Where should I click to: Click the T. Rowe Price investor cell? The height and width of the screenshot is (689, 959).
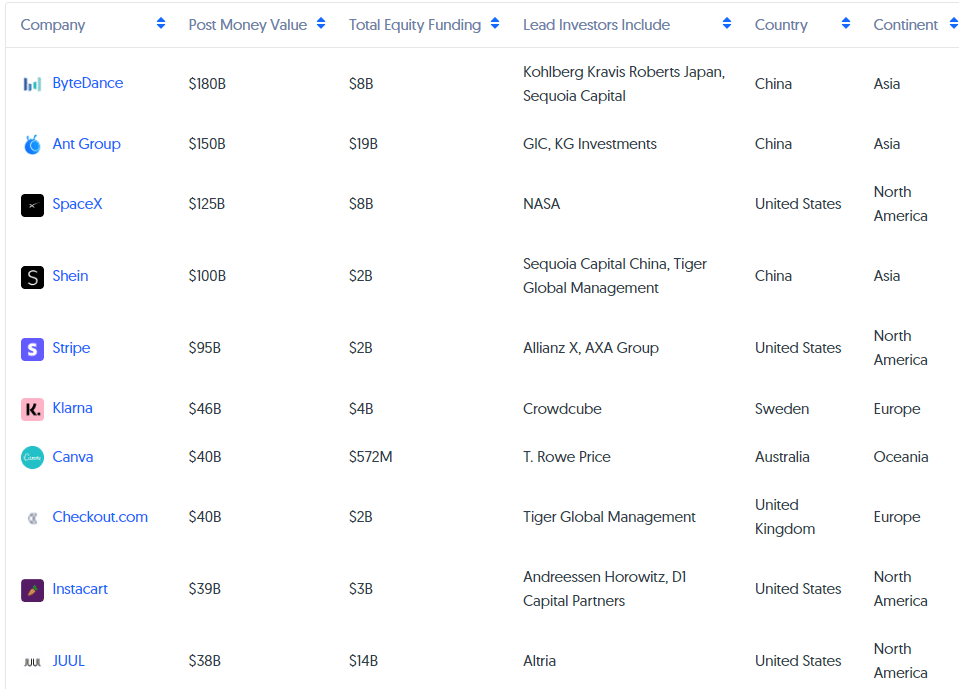[x=566, y=457]
